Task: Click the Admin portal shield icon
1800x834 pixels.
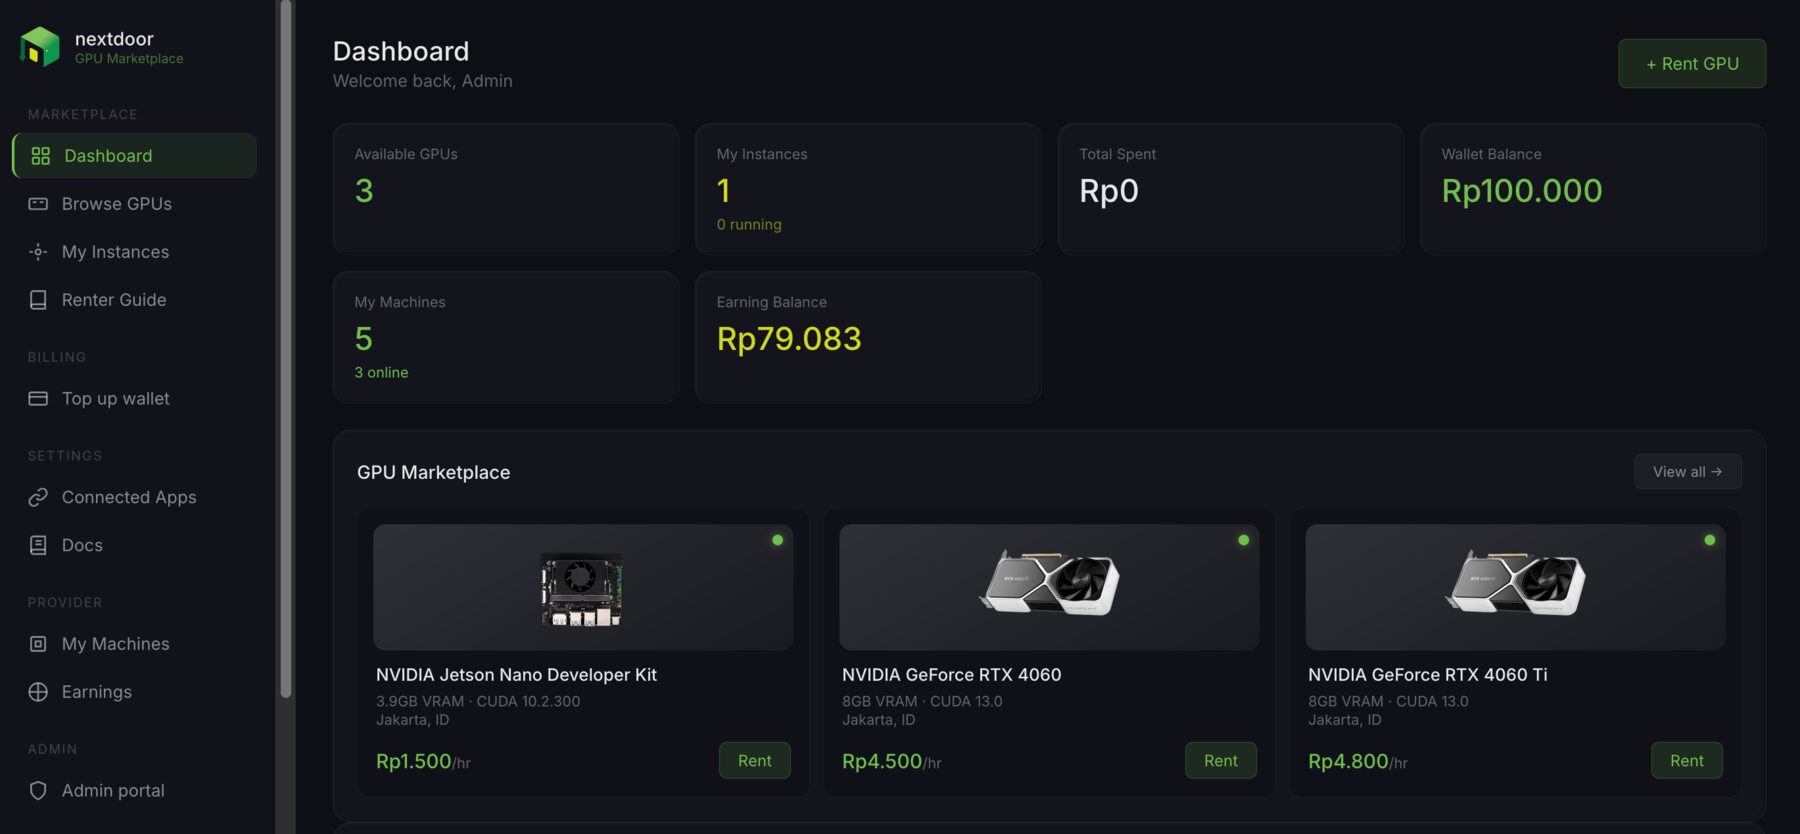Action: [38, 791]
